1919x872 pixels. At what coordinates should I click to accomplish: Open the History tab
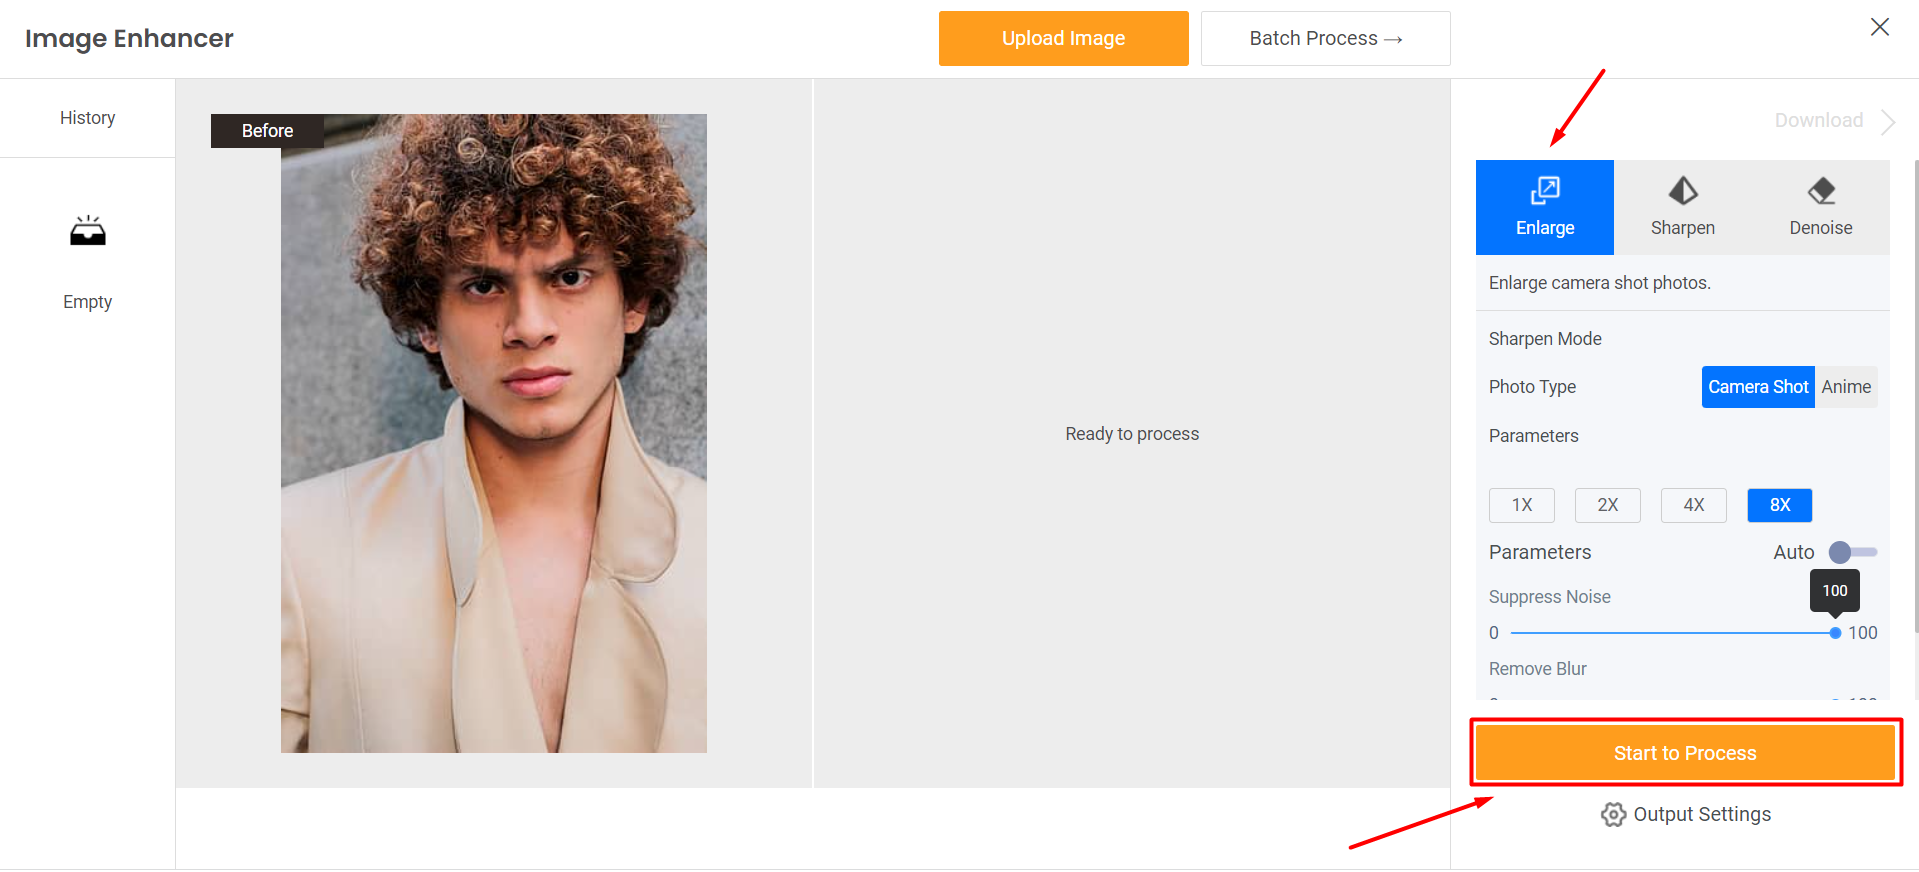point(88,118)
